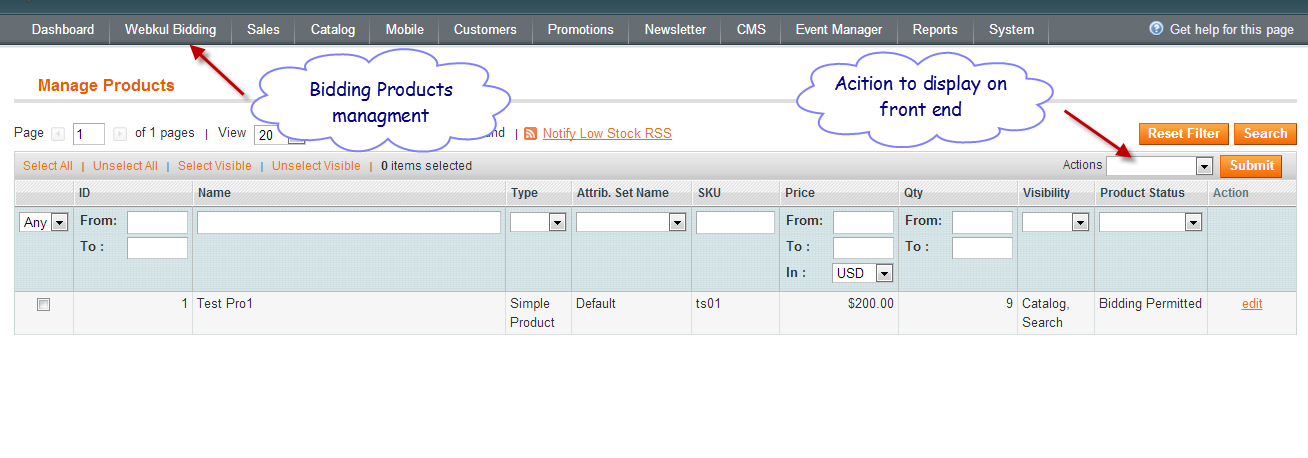Open the Sales menu
Viewport: 1308px width, 458px height.
(263, 29)
